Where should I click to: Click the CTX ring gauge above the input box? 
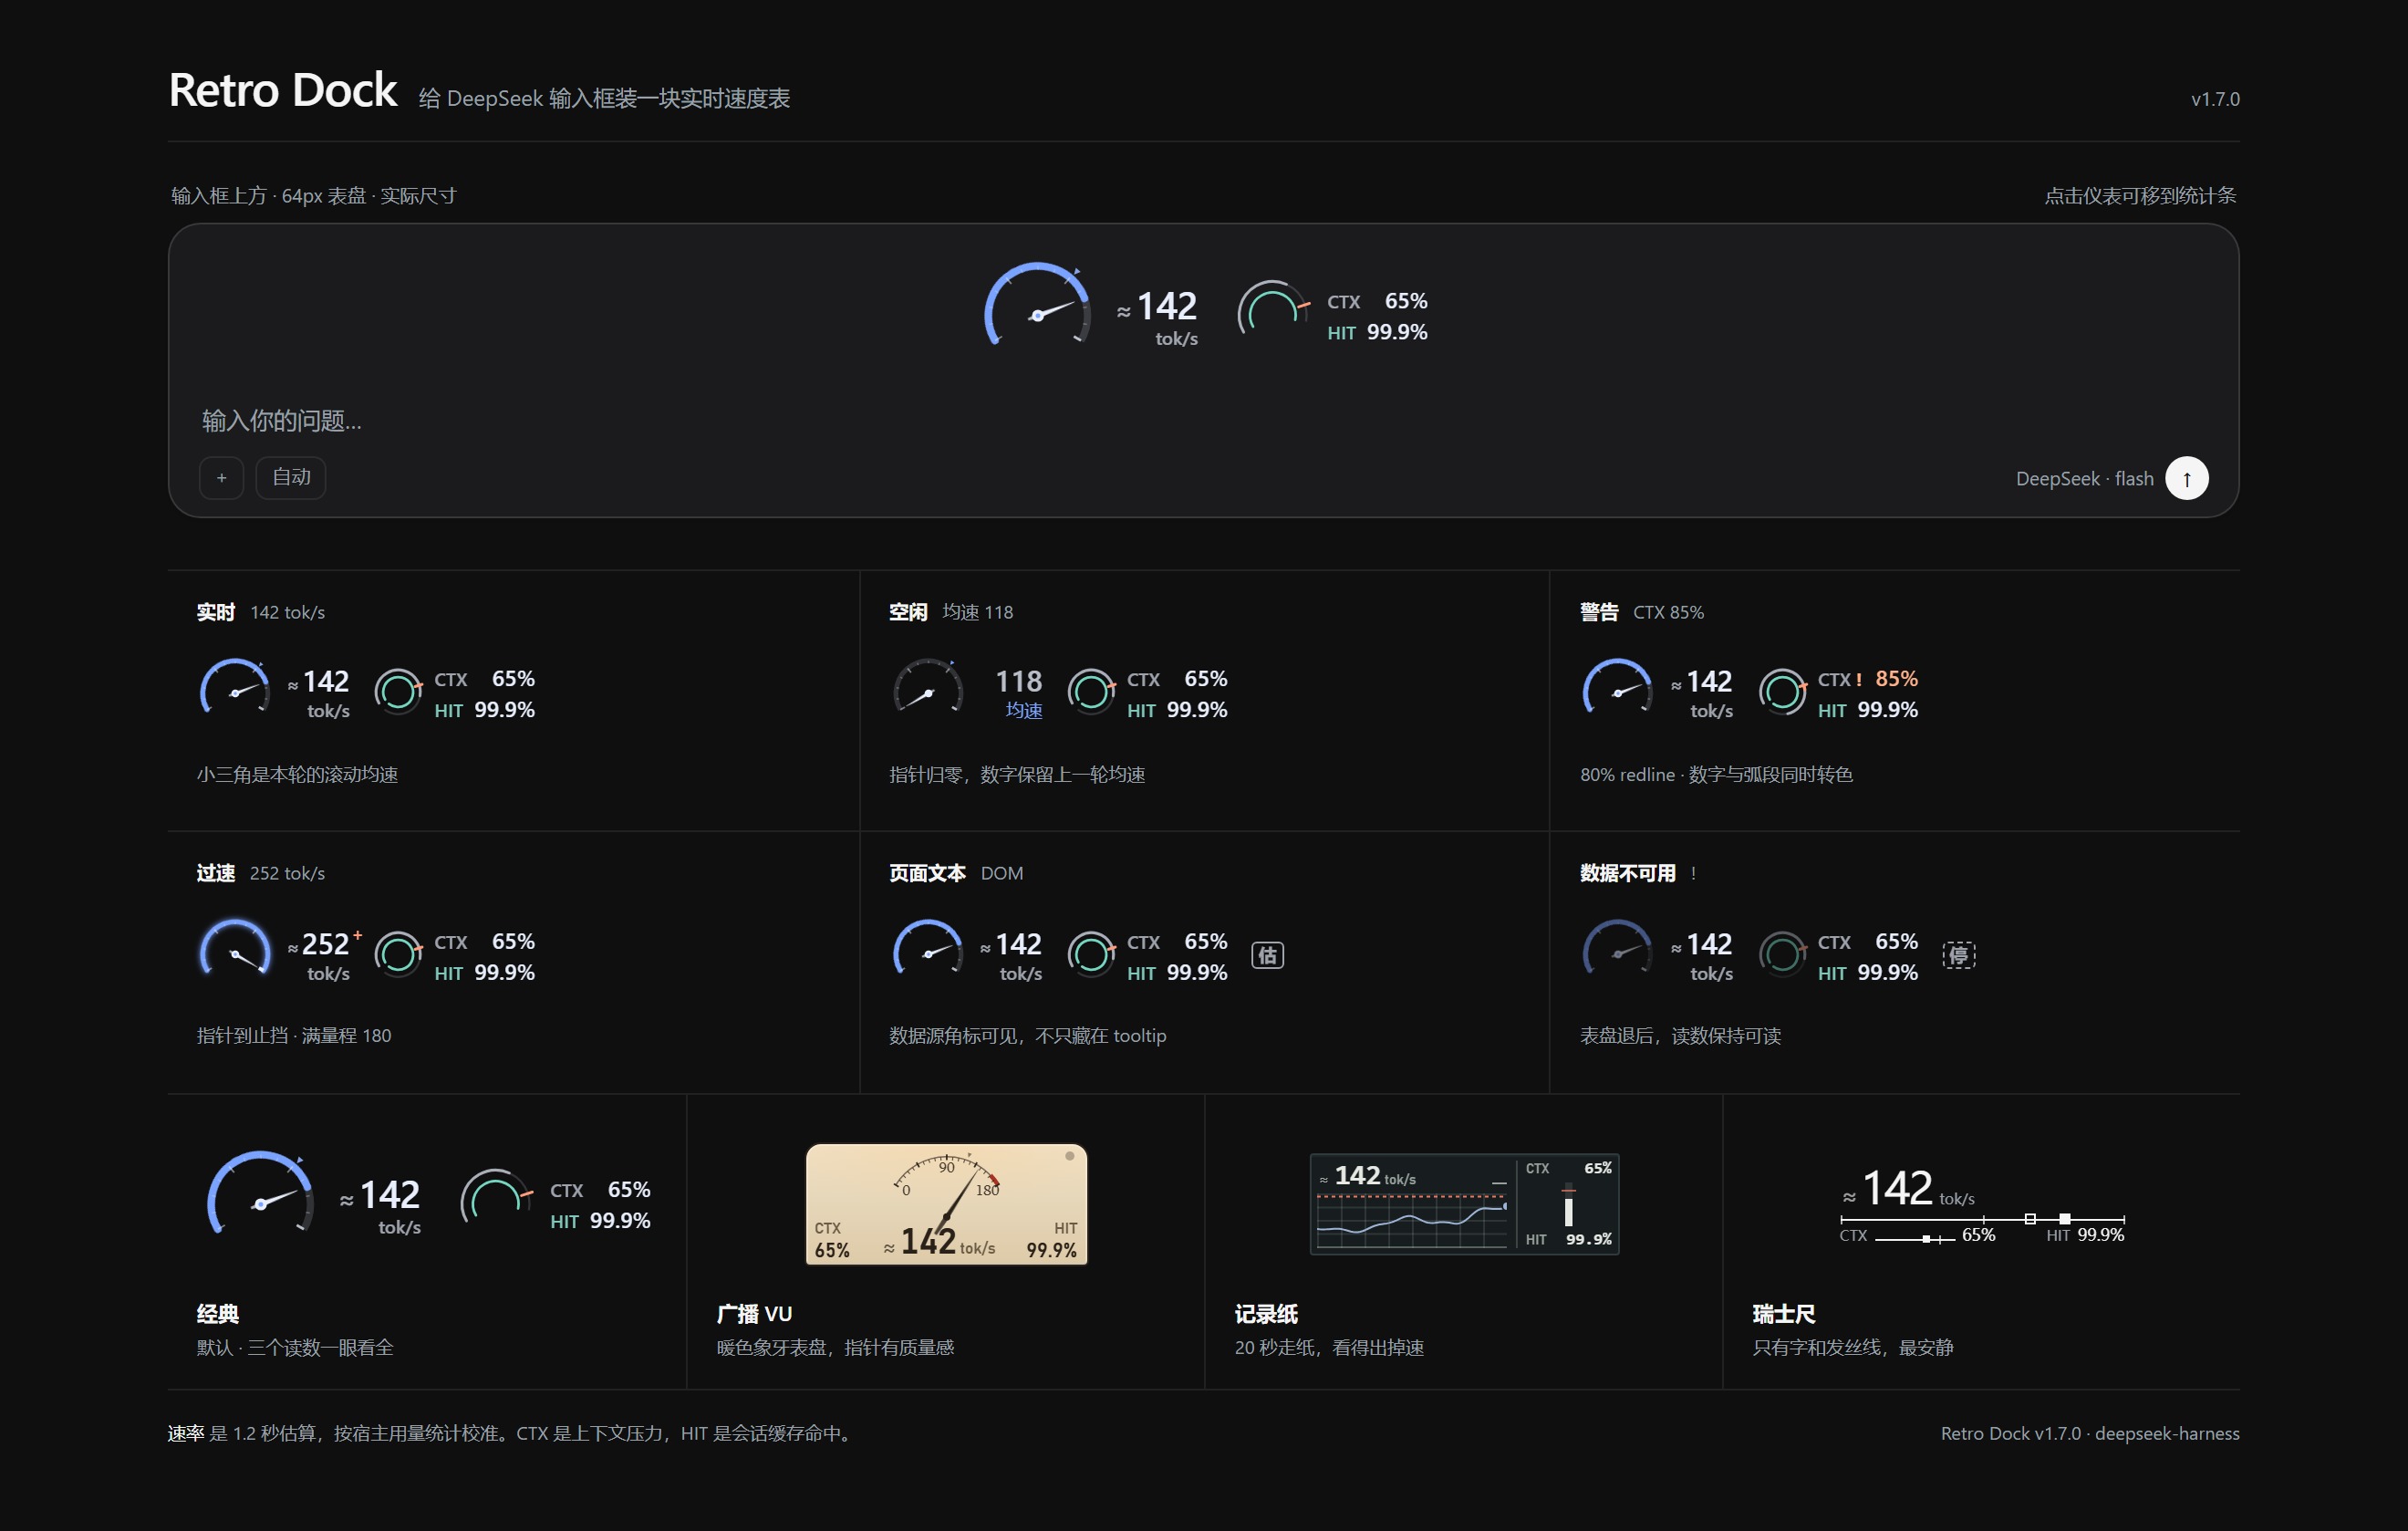[x=1273, y=308]
